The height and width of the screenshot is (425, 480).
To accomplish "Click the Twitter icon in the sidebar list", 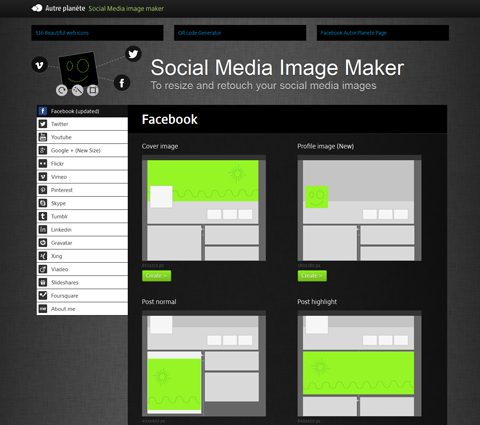I will (x=43, y=124).
